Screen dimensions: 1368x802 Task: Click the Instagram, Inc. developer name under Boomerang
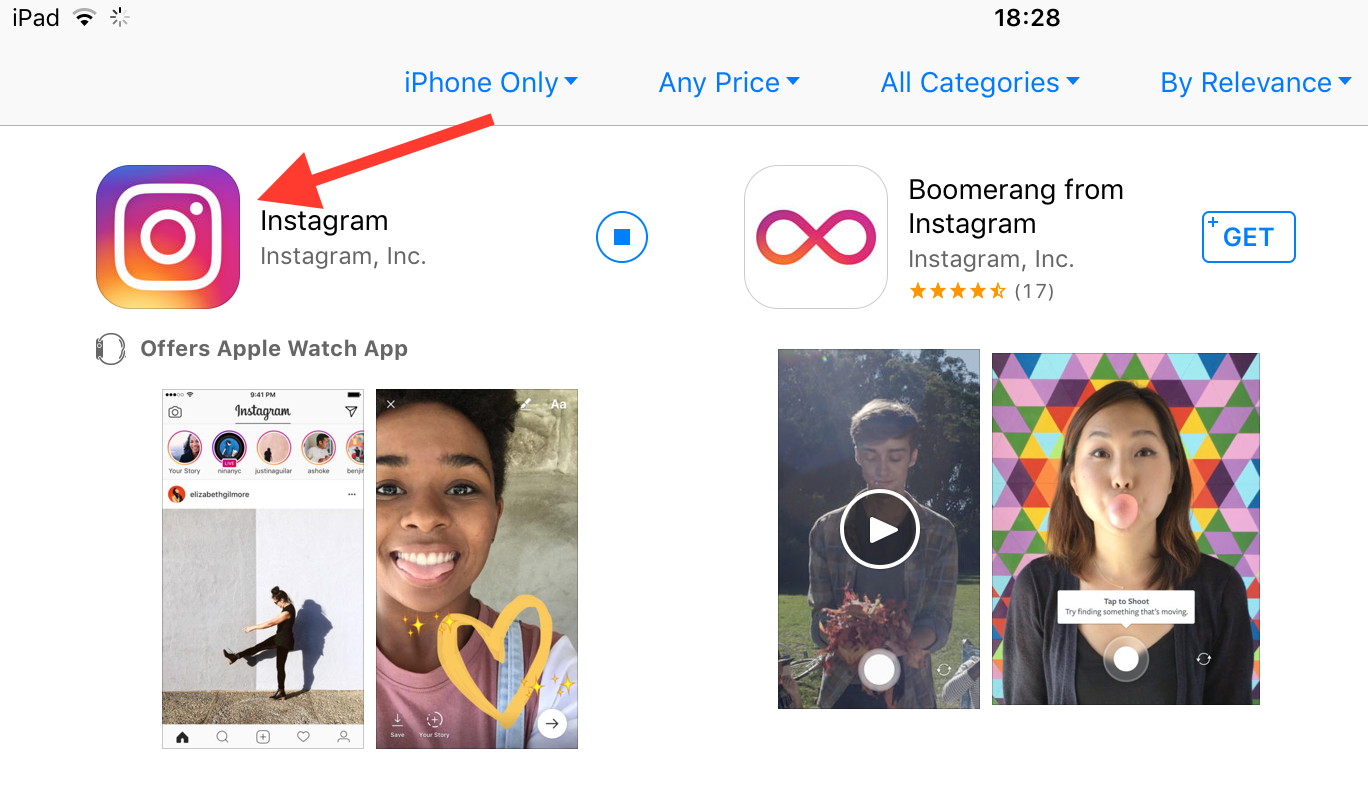(x=990, y=259)
